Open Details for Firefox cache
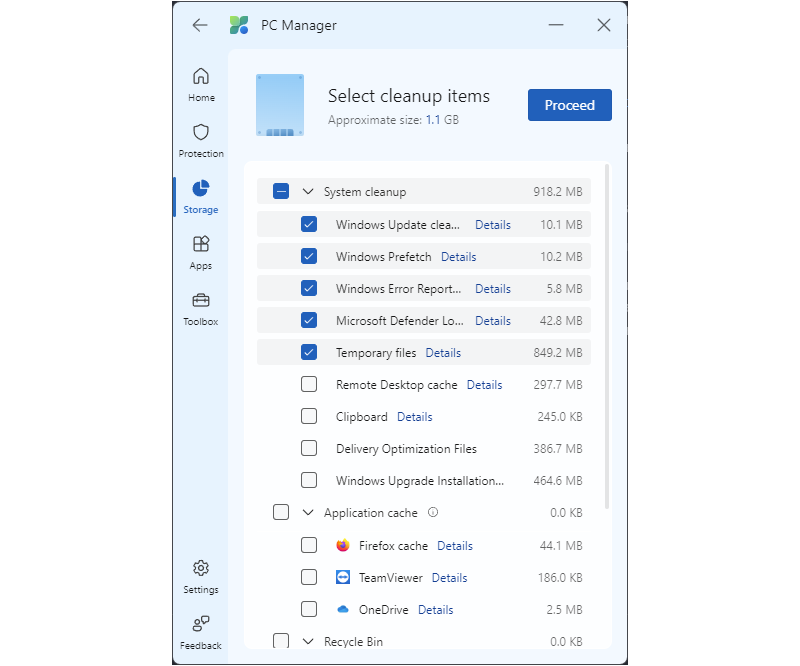This screenshot has width=800, height=666. click(455, 546)
